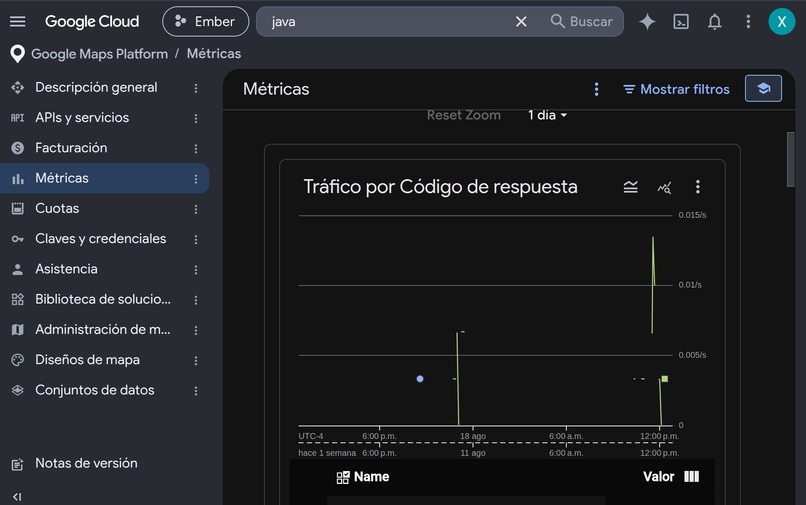The height and width of the screenshot is (505, 806).
Task: Click the Buscar search button
Action: (581, 22)
